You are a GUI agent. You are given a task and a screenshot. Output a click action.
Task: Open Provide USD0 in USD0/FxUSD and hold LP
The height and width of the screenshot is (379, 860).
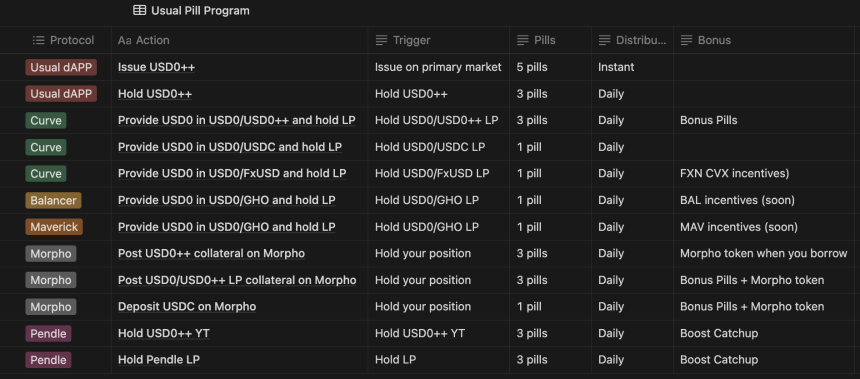232,173
